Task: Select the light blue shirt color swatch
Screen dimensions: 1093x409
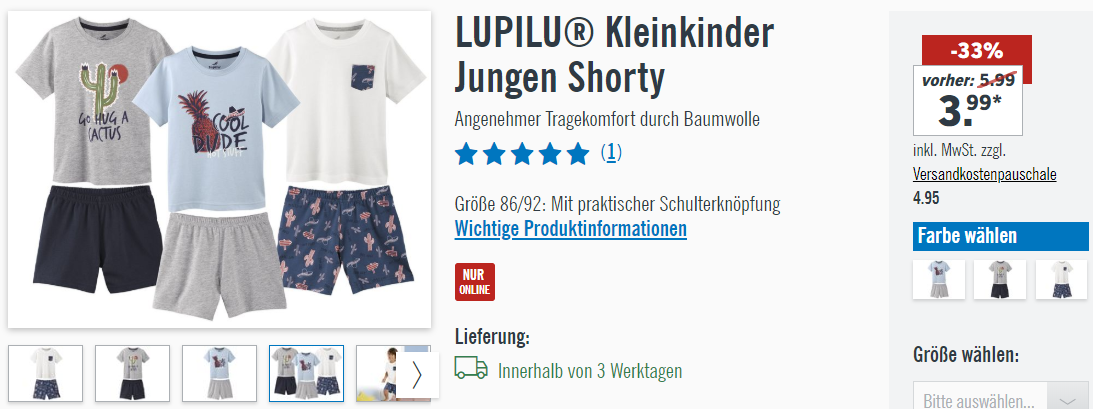Action: tap(939, 279)
